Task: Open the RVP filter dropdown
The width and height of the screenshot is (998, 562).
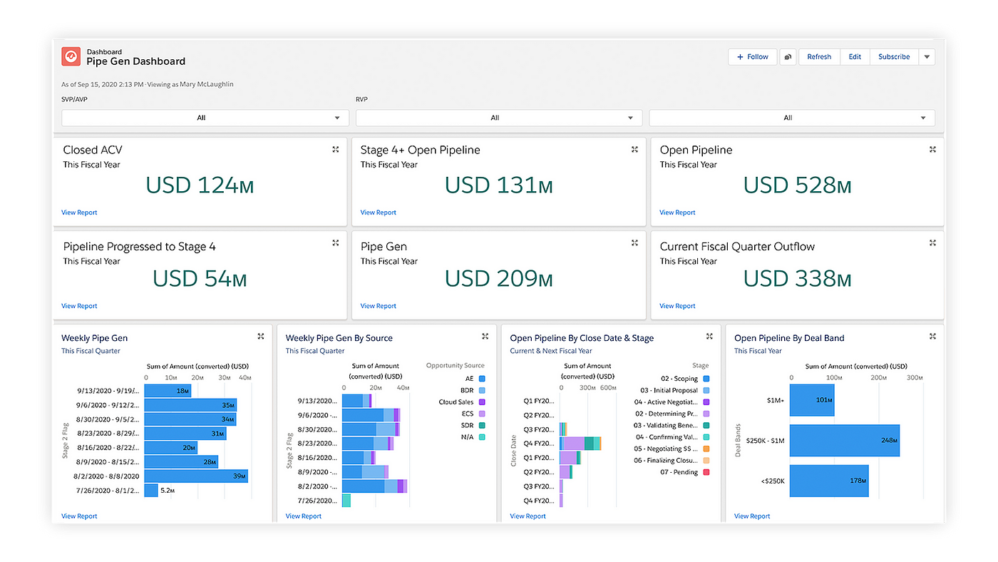Action: (498, 118)
